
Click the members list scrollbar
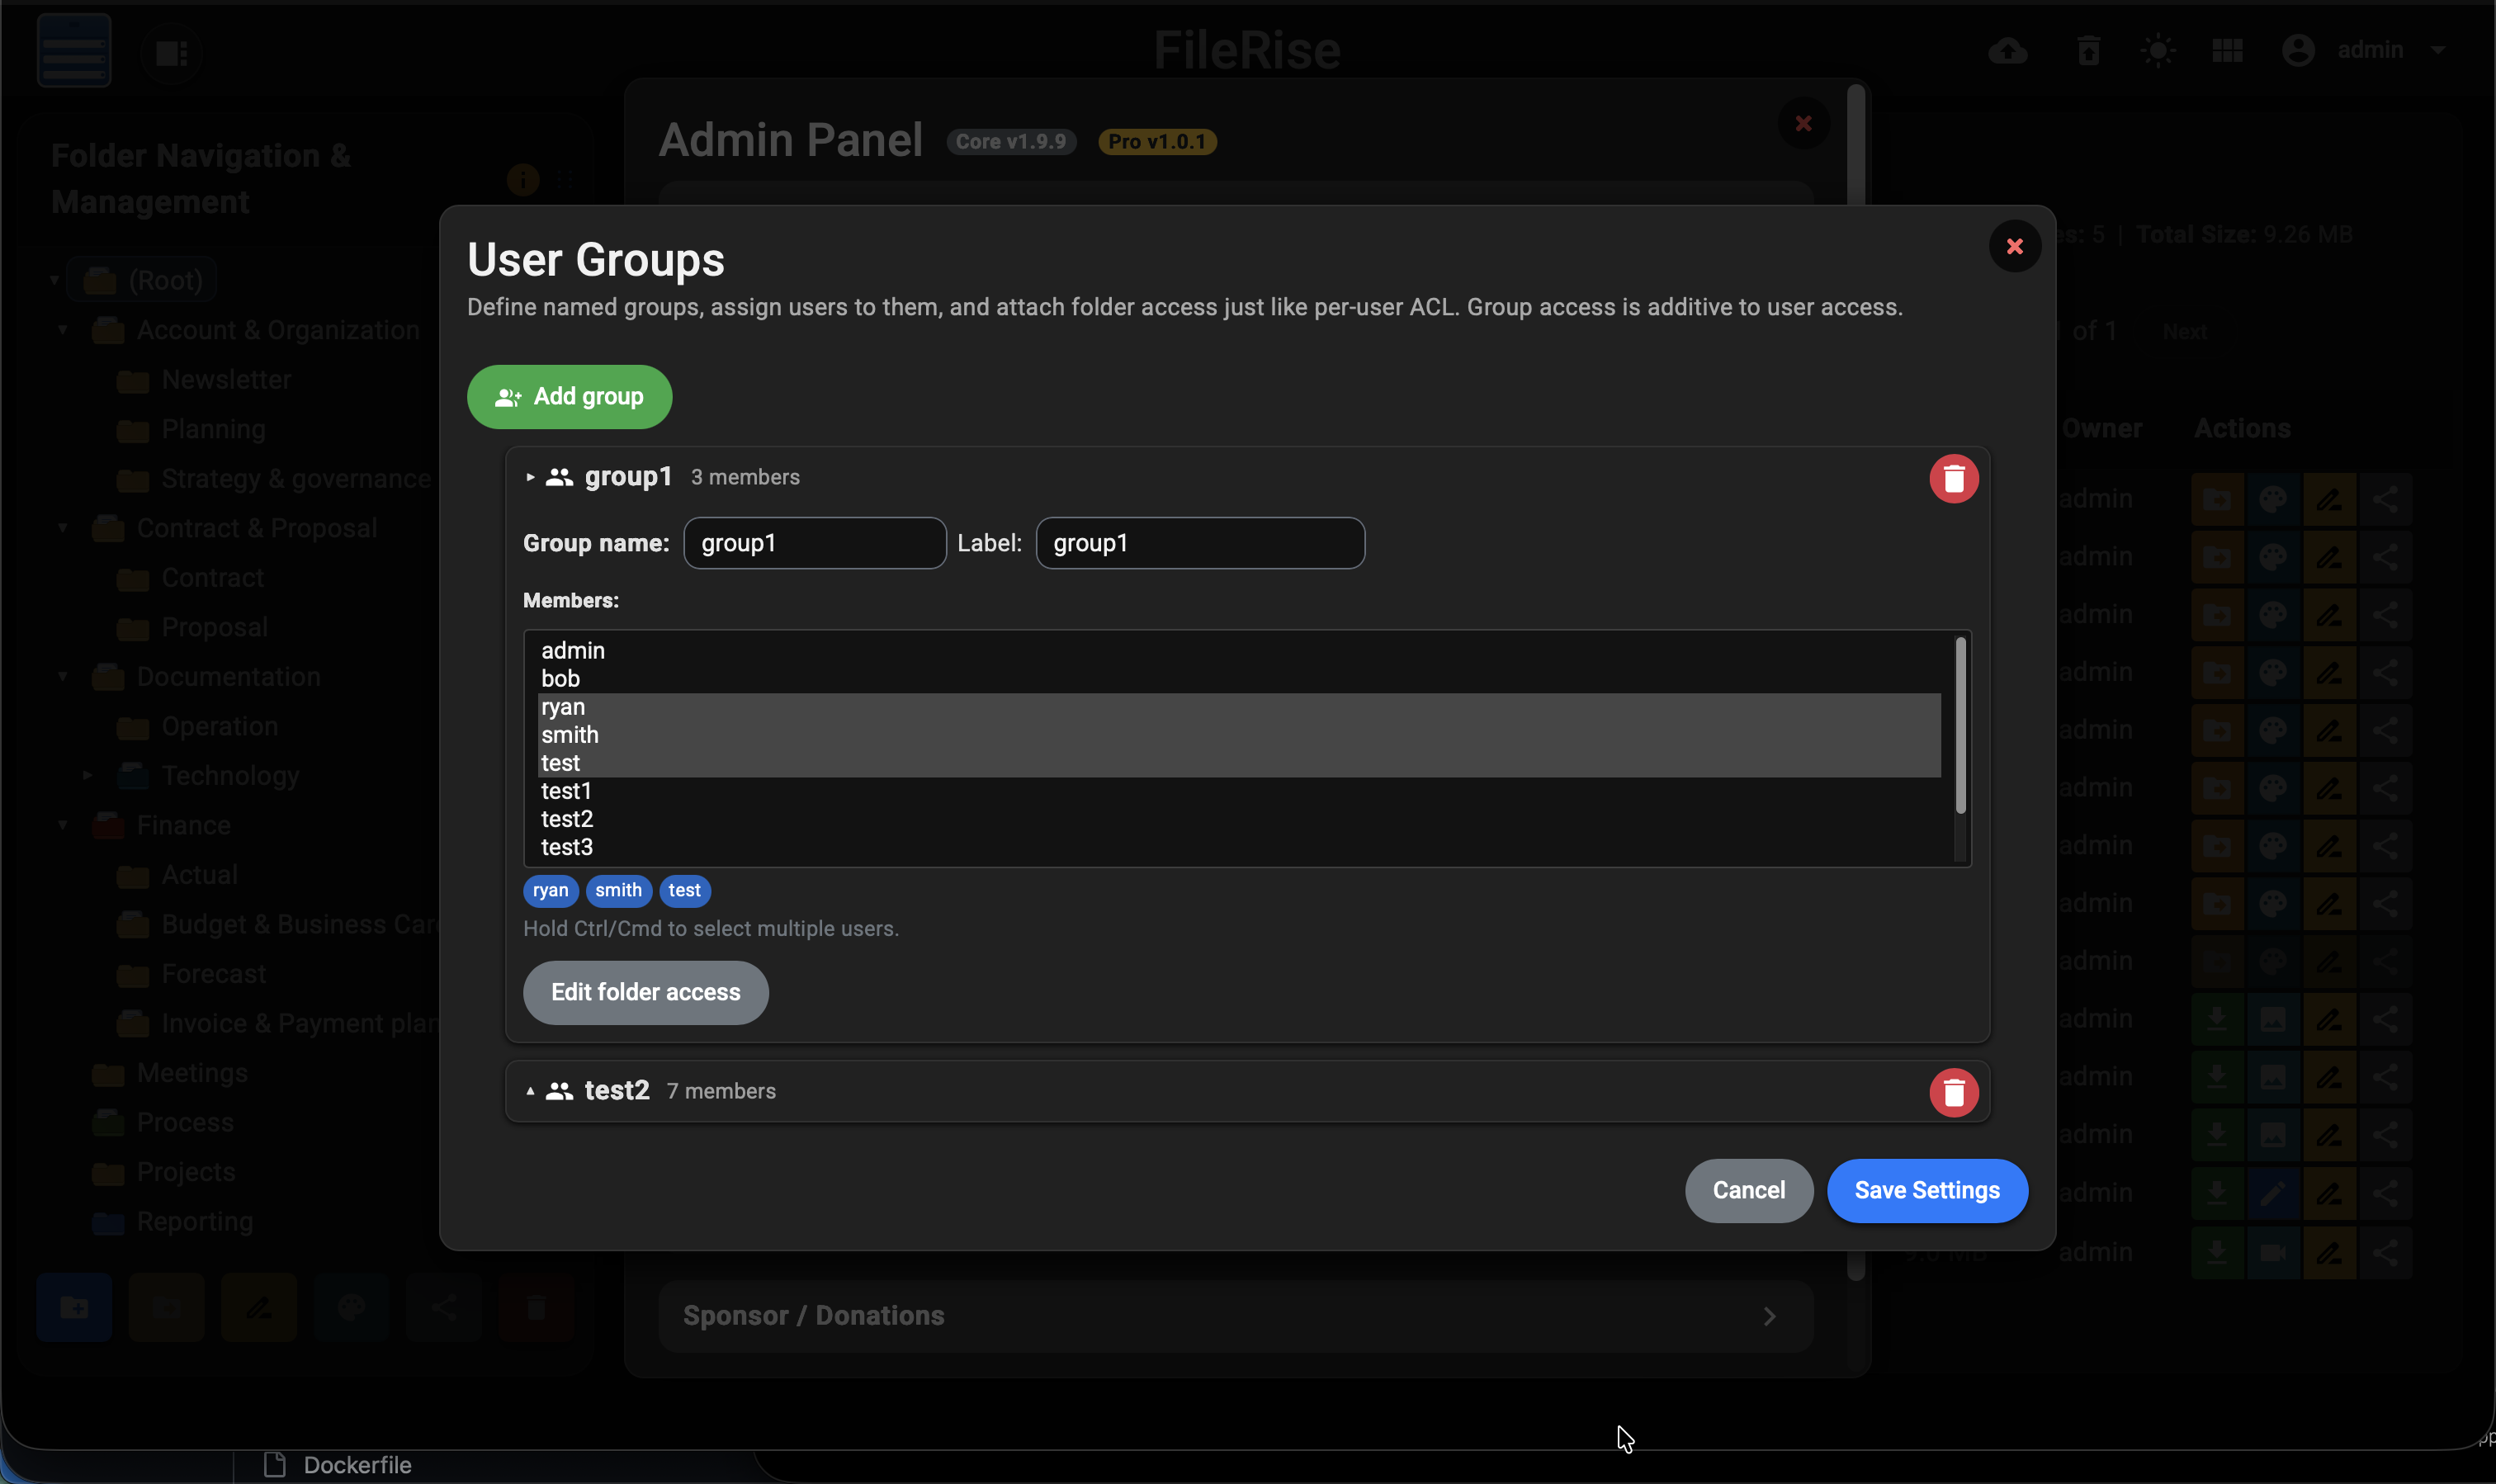coord(1960,726)
